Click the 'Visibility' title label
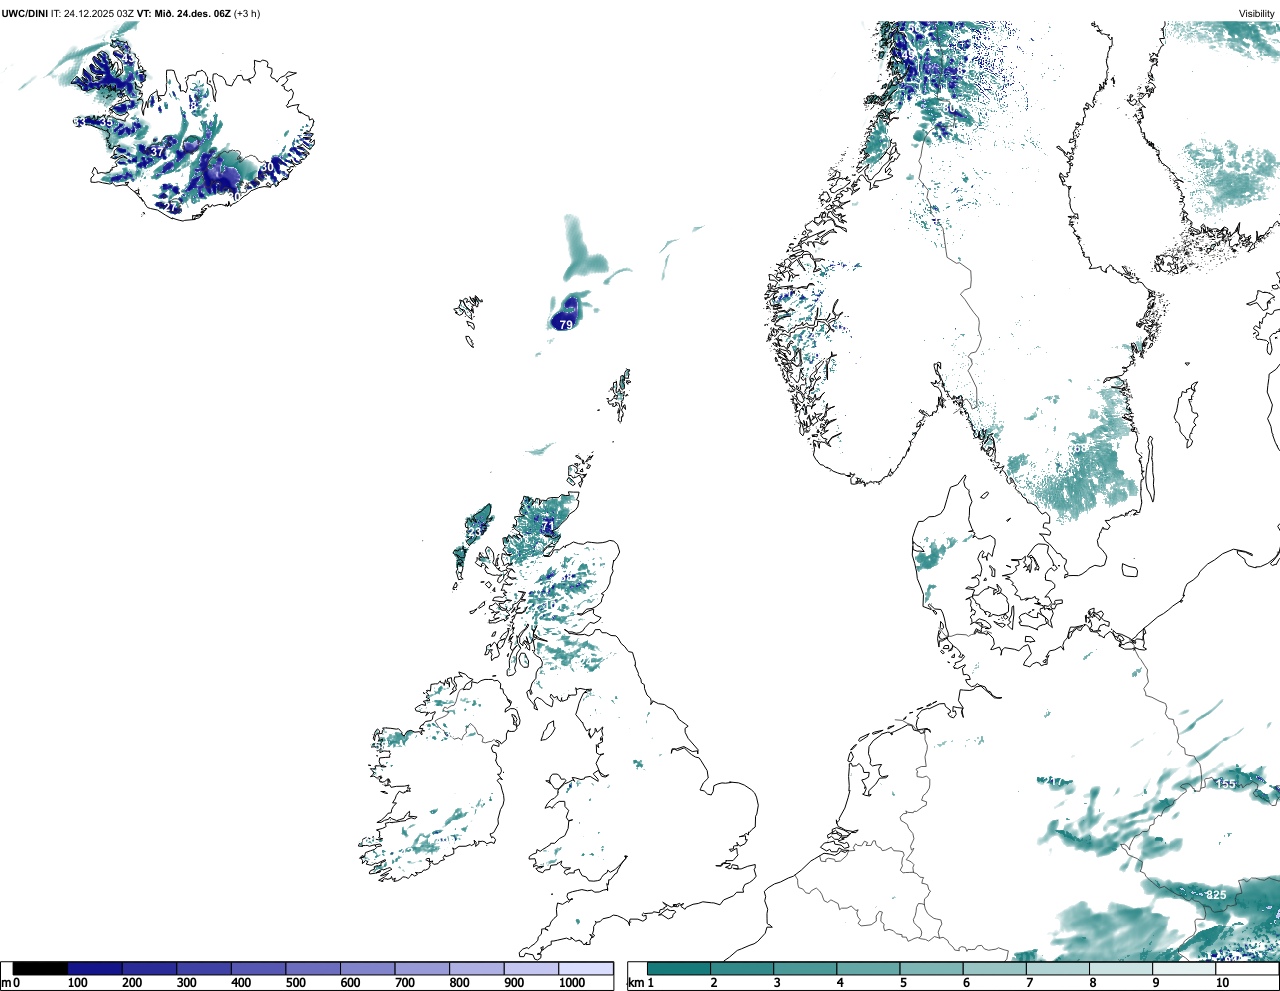Viewport: 1280px width, 991px height. 1257,14
